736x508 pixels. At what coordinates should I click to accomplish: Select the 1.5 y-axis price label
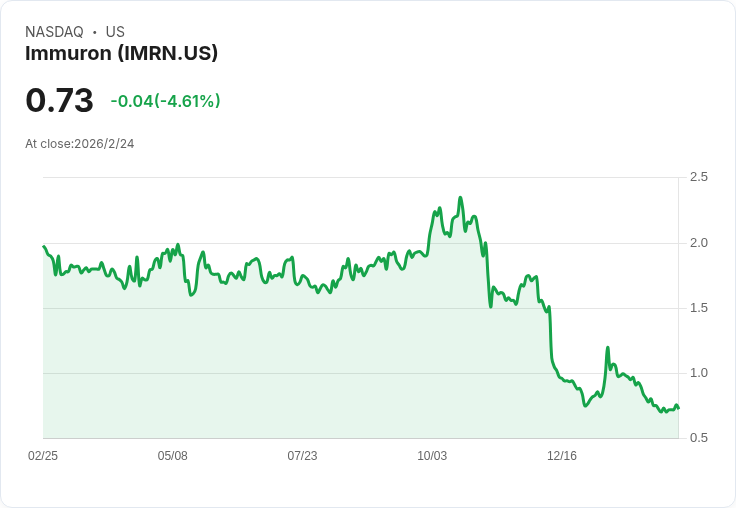(x=699, y=308)
